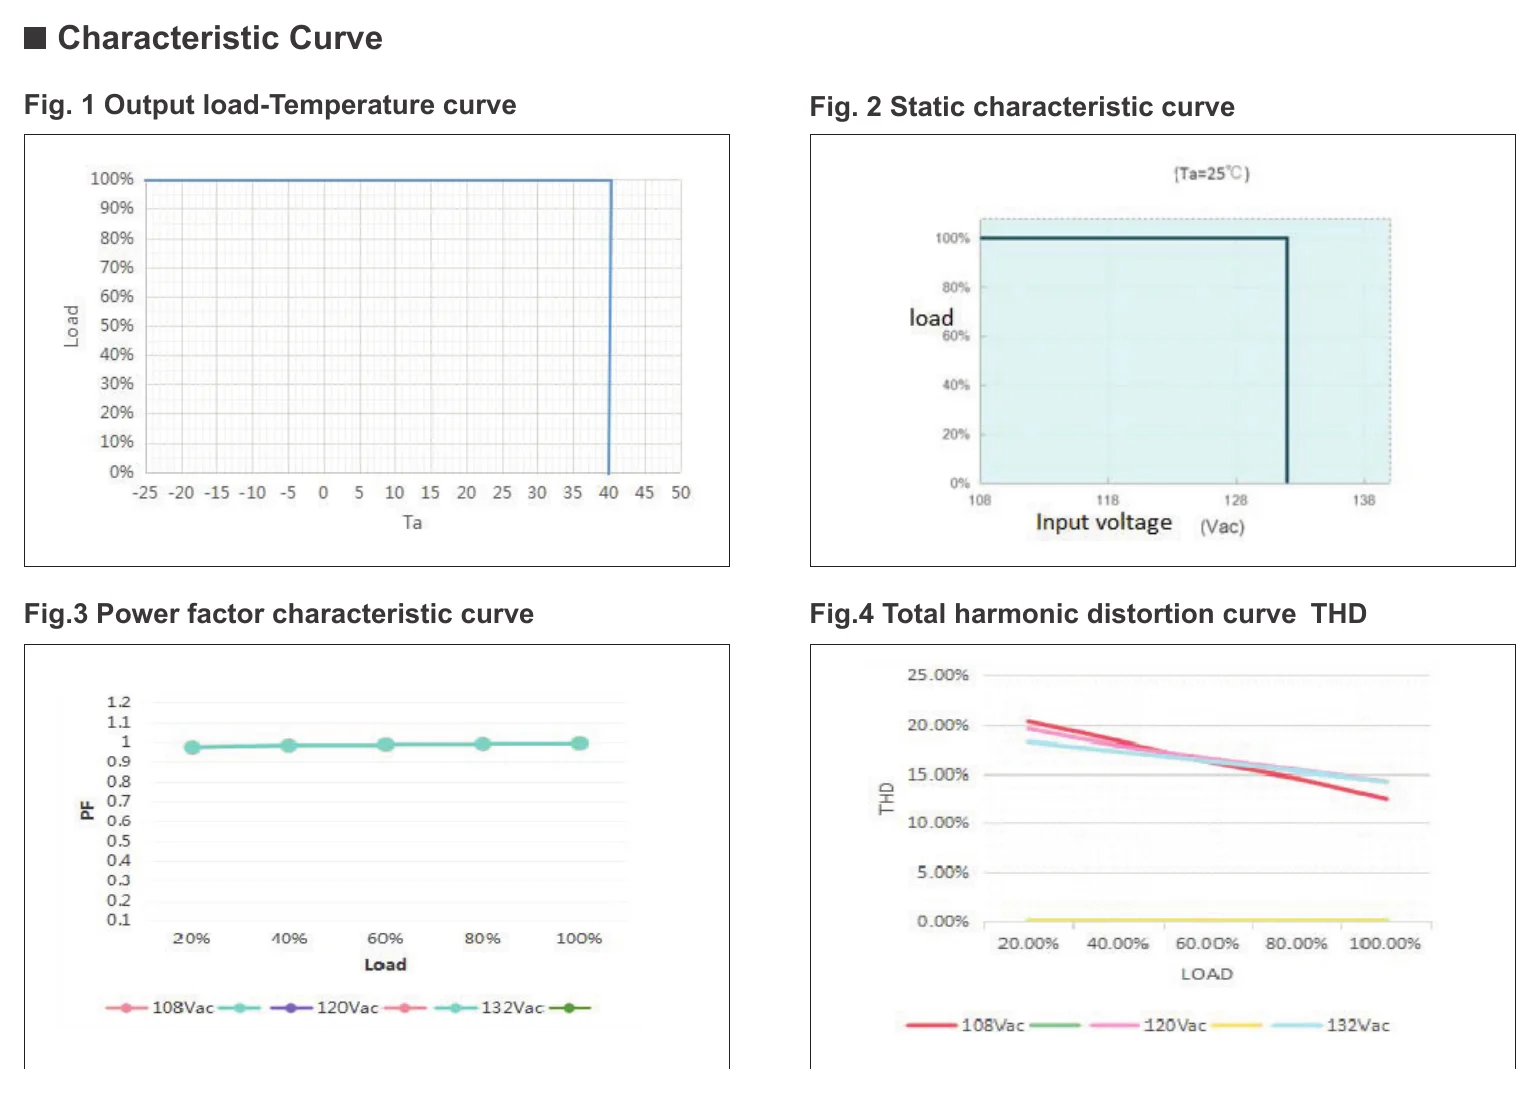Click the "Characteristic Curve" section heading

coord(220,38)
